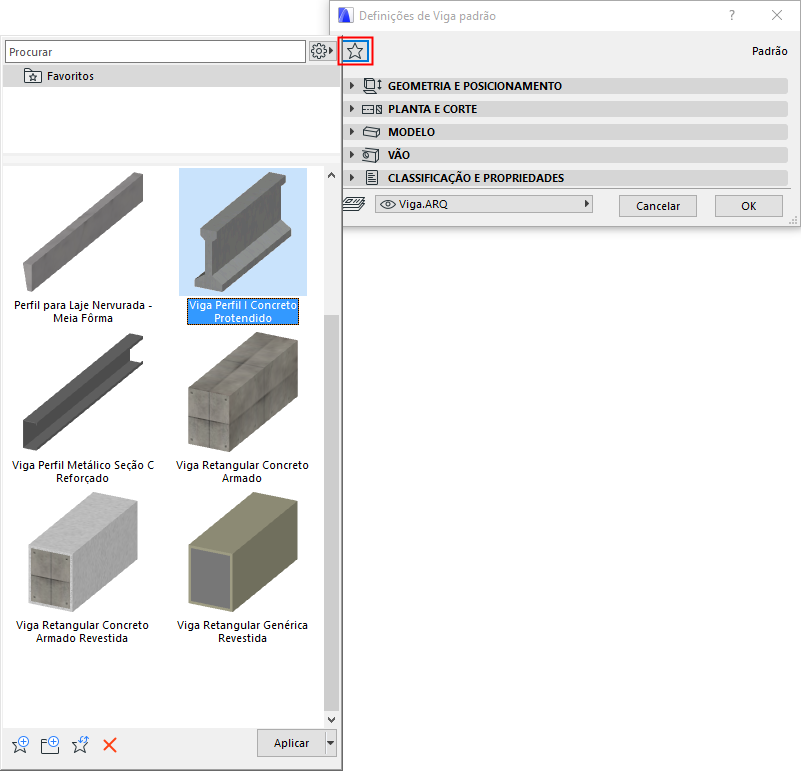Viewport: 801px width, 771px height.
Task: Click the new favorite star-plus icon
Action: pos(20,744)
